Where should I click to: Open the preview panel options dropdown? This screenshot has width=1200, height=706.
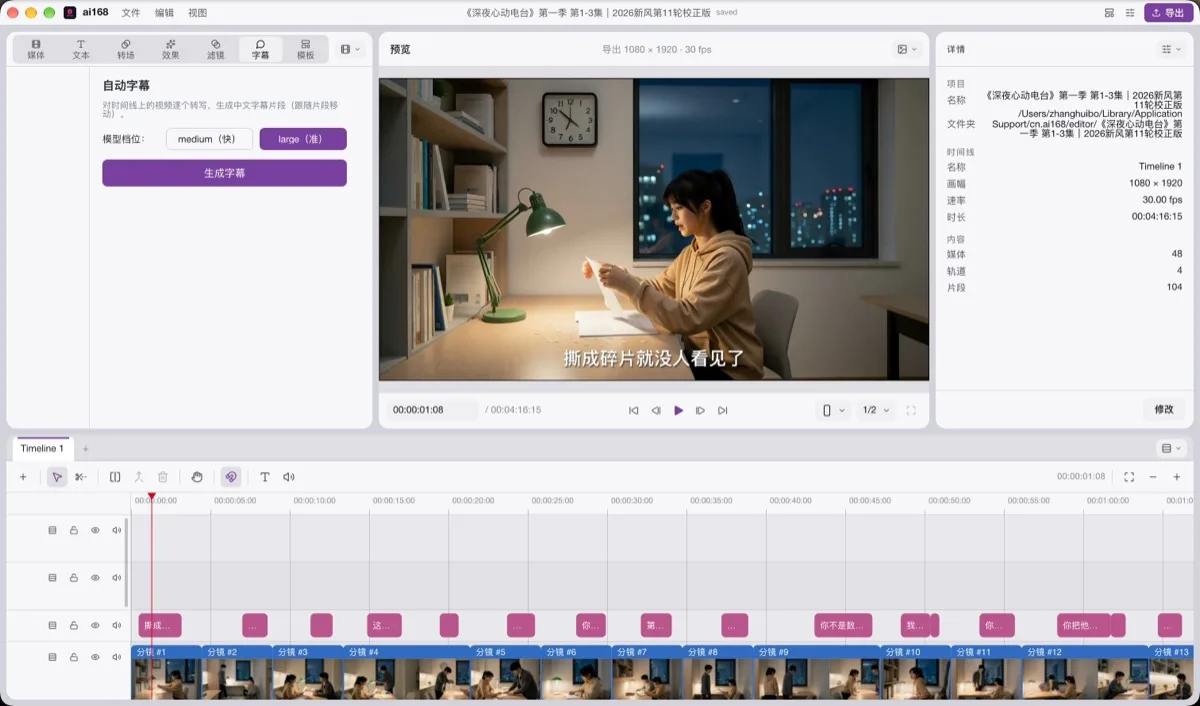907,49
